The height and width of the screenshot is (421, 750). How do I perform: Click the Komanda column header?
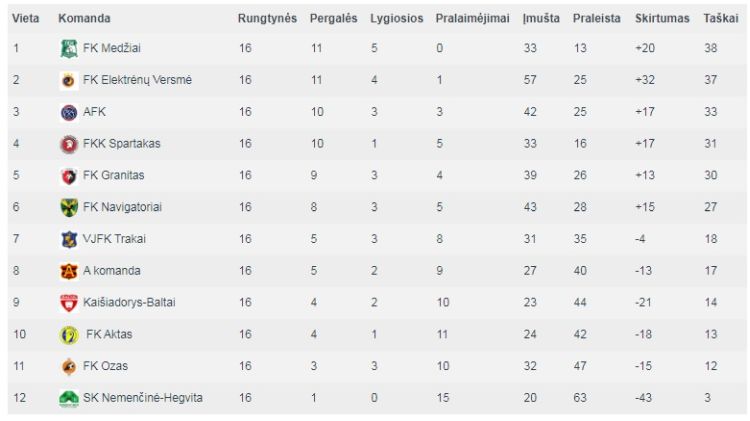[84, 18]
